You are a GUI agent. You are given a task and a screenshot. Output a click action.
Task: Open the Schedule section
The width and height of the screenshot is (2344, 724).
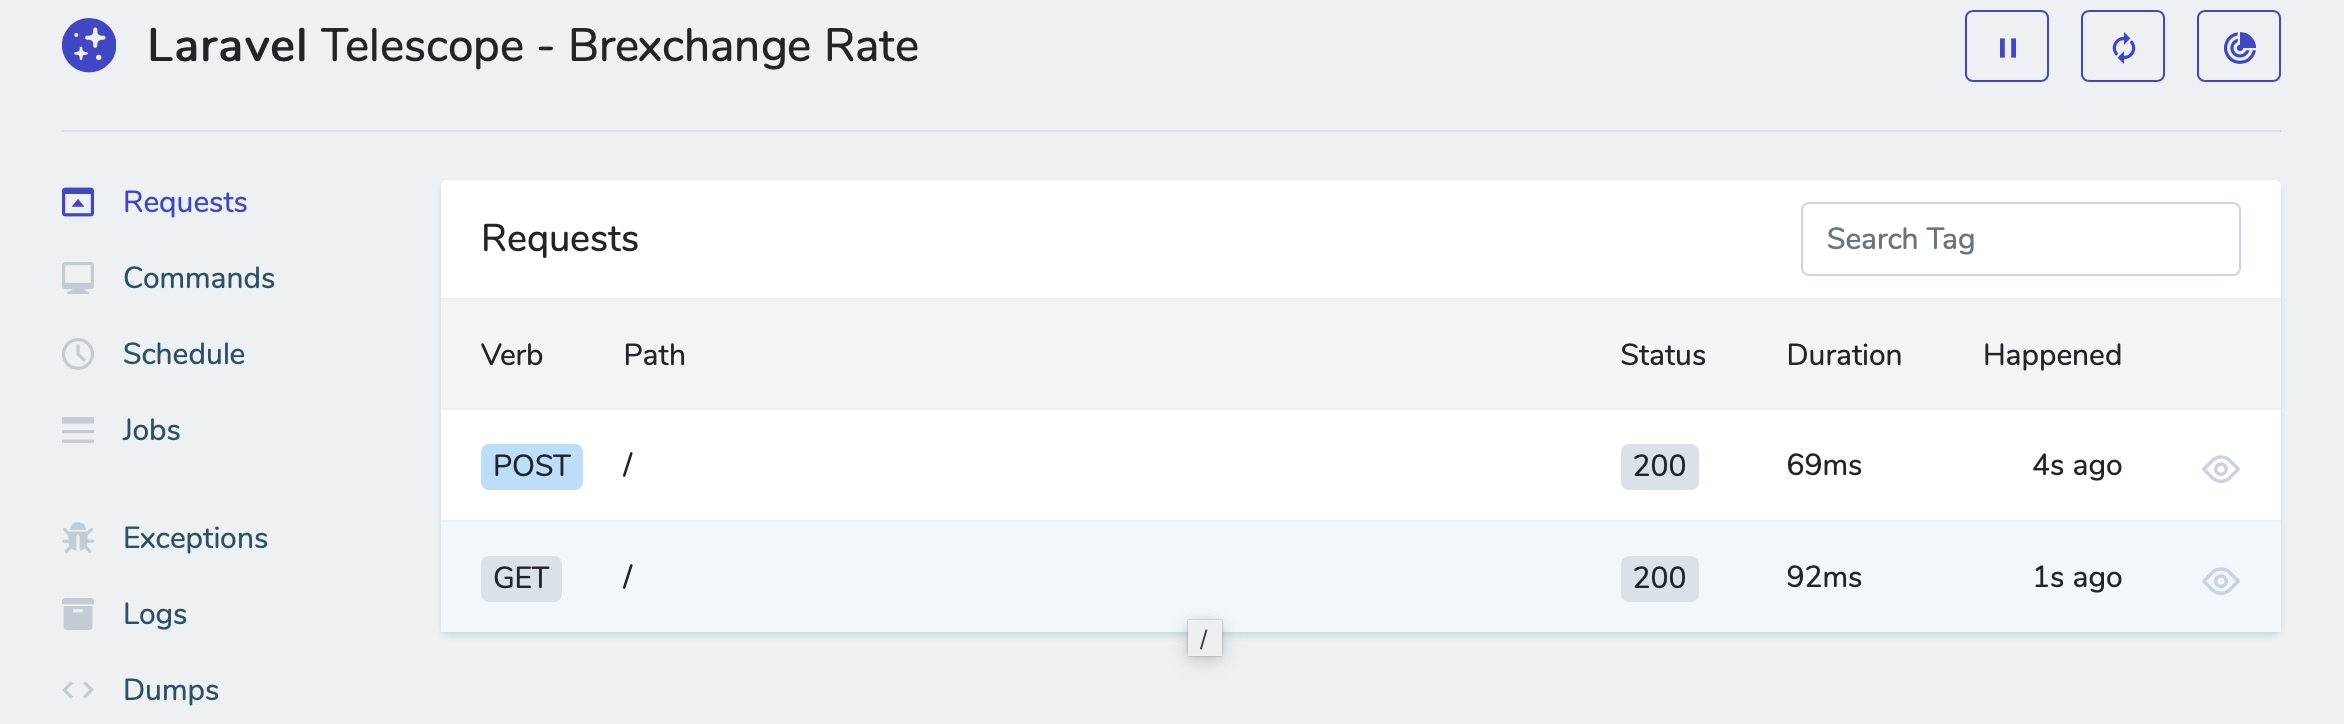[184, 354]
